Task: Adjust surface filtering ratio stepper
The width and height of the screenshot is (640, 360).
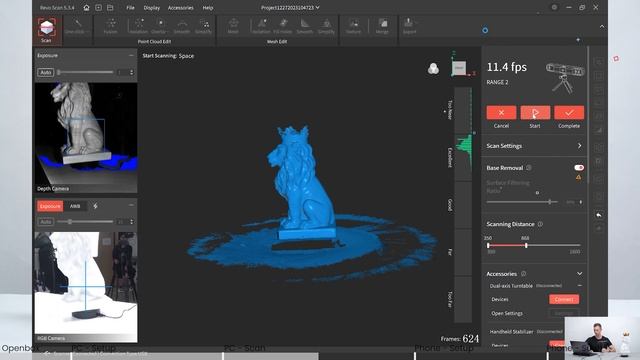Action: (x=581, y=202)
